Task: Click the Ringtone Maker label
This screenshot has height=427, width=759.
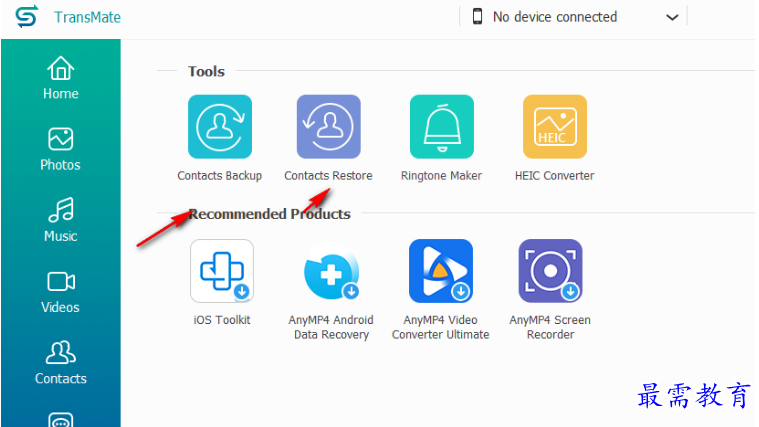Action: (441, 176)
